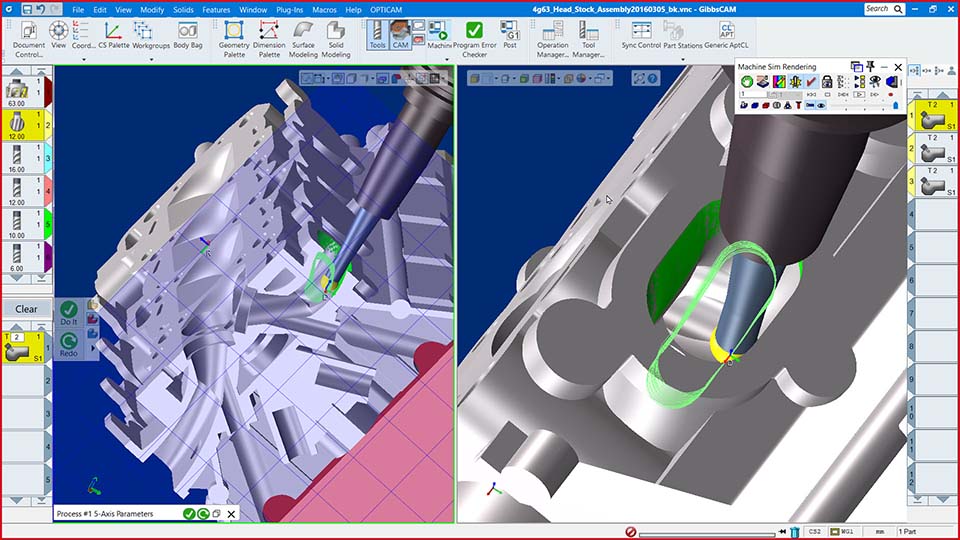Select the 12.00 tool tile in slot 2

pyautogui.click(x=19, y=123)
